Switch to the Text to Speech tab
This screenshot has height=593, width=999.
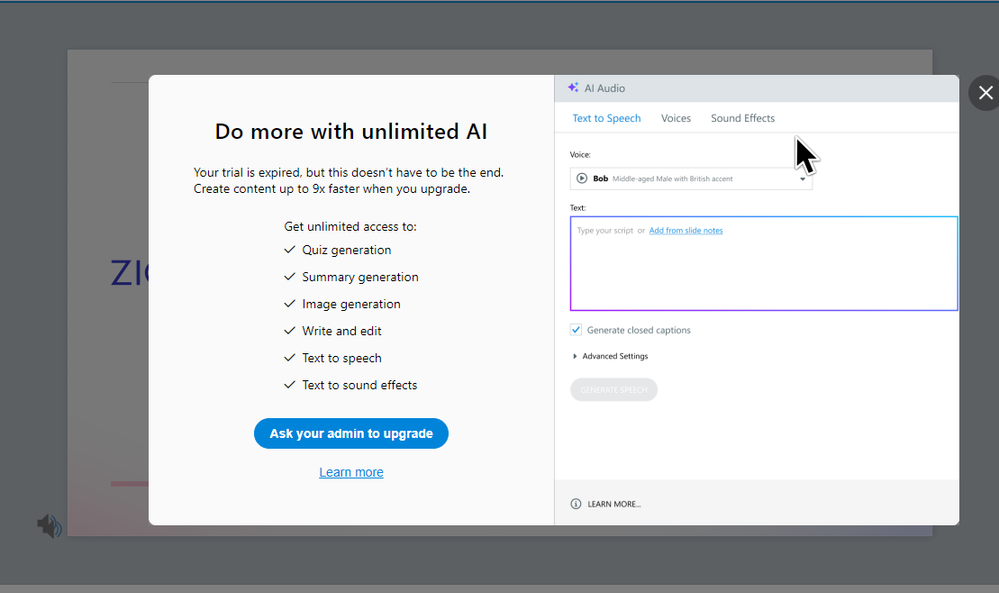[x=606, y=118]
